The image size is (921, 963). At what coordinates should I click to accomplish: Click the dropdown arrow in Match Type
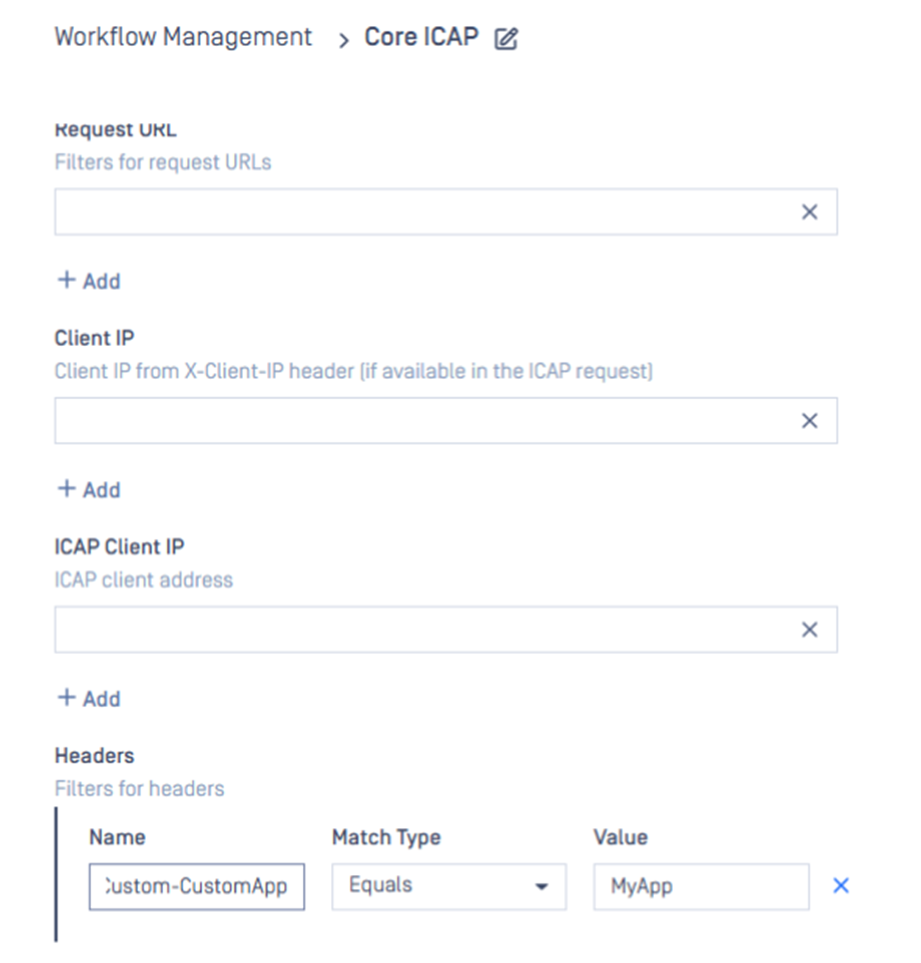(x=542, y=887)
